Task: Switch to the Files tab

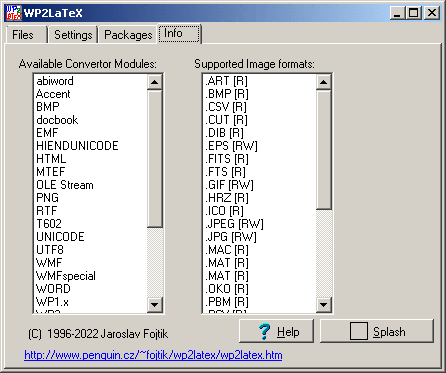Action: (26, 35)
